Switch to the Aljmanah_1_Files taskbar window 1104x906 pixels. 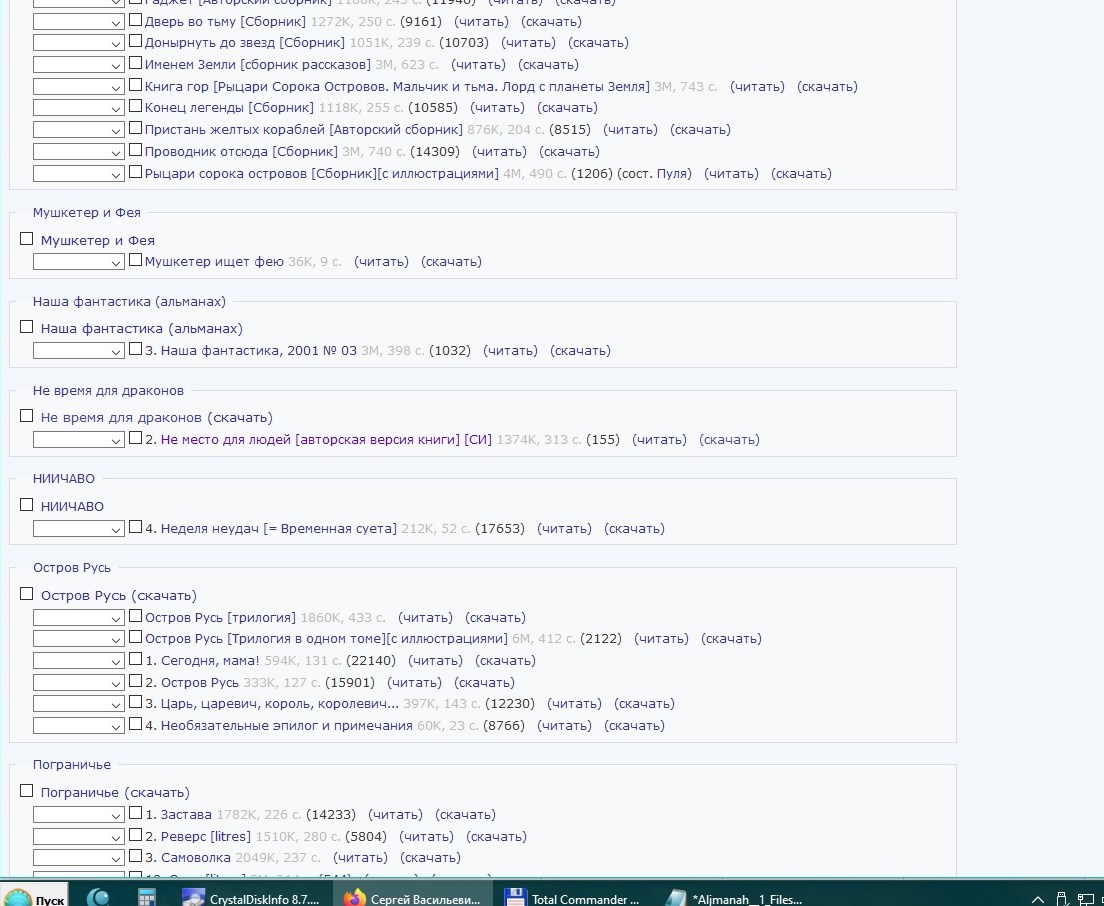pyautogui.click(x=735, y=898)
